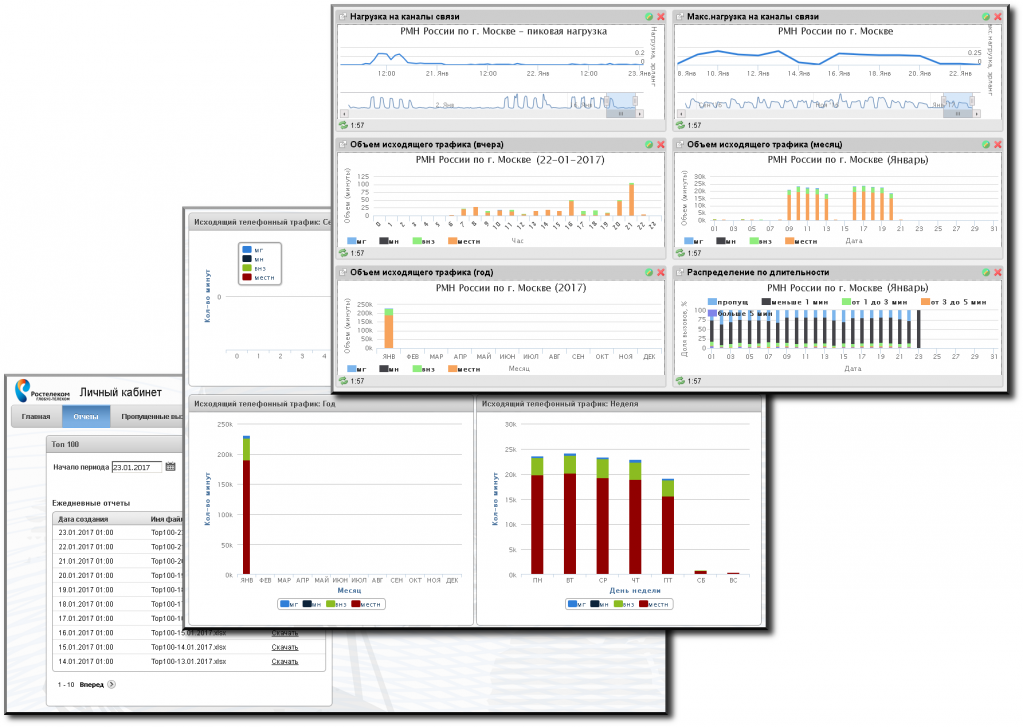Click left navigator handle in Нагрузка на каналы связи
Screen dimensions: 1023x727
(x=607, y=101)
